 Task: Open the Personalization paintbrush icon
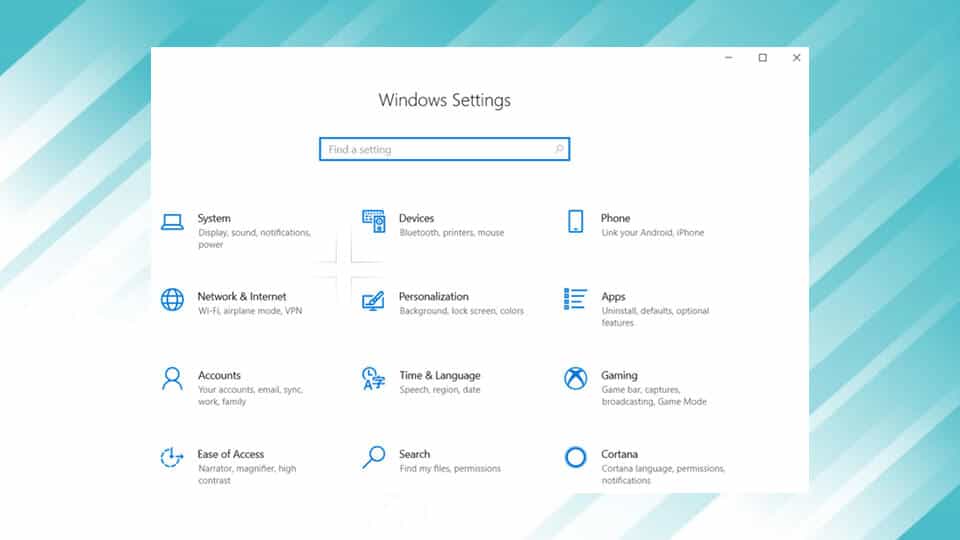point(373,301)
